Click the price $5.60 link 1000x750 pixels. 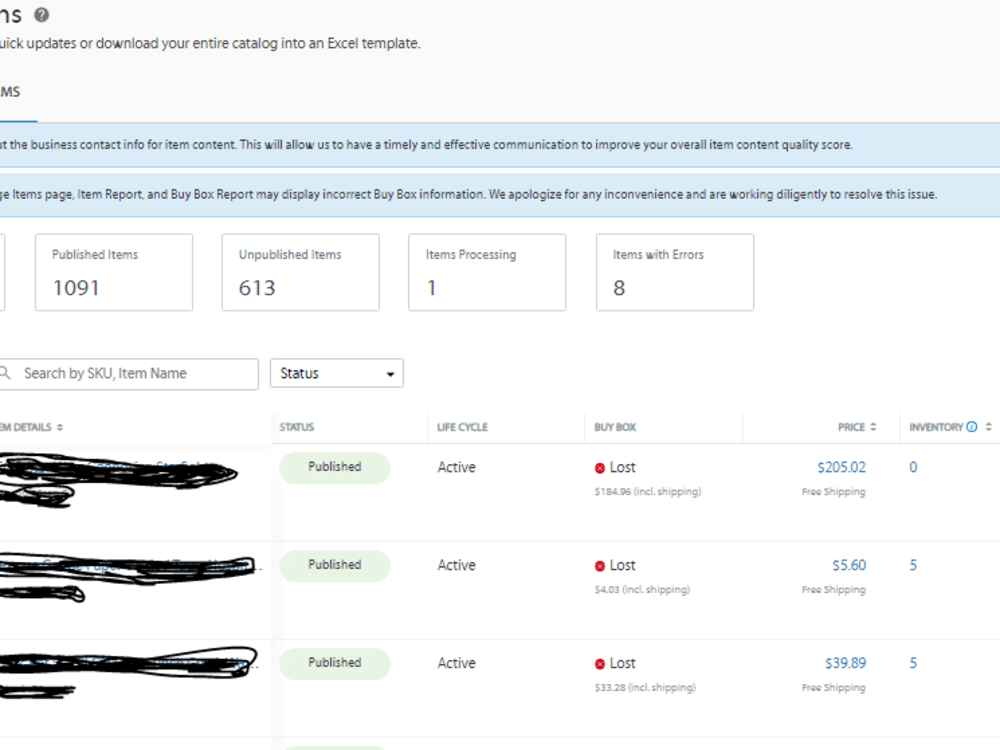[849, 565]
